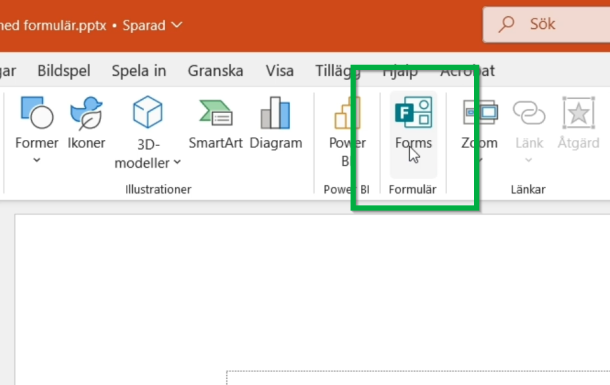Screen dimensions: 610x385
Task: Click the Illustrationer group label
Action: [x=158, y=189]
